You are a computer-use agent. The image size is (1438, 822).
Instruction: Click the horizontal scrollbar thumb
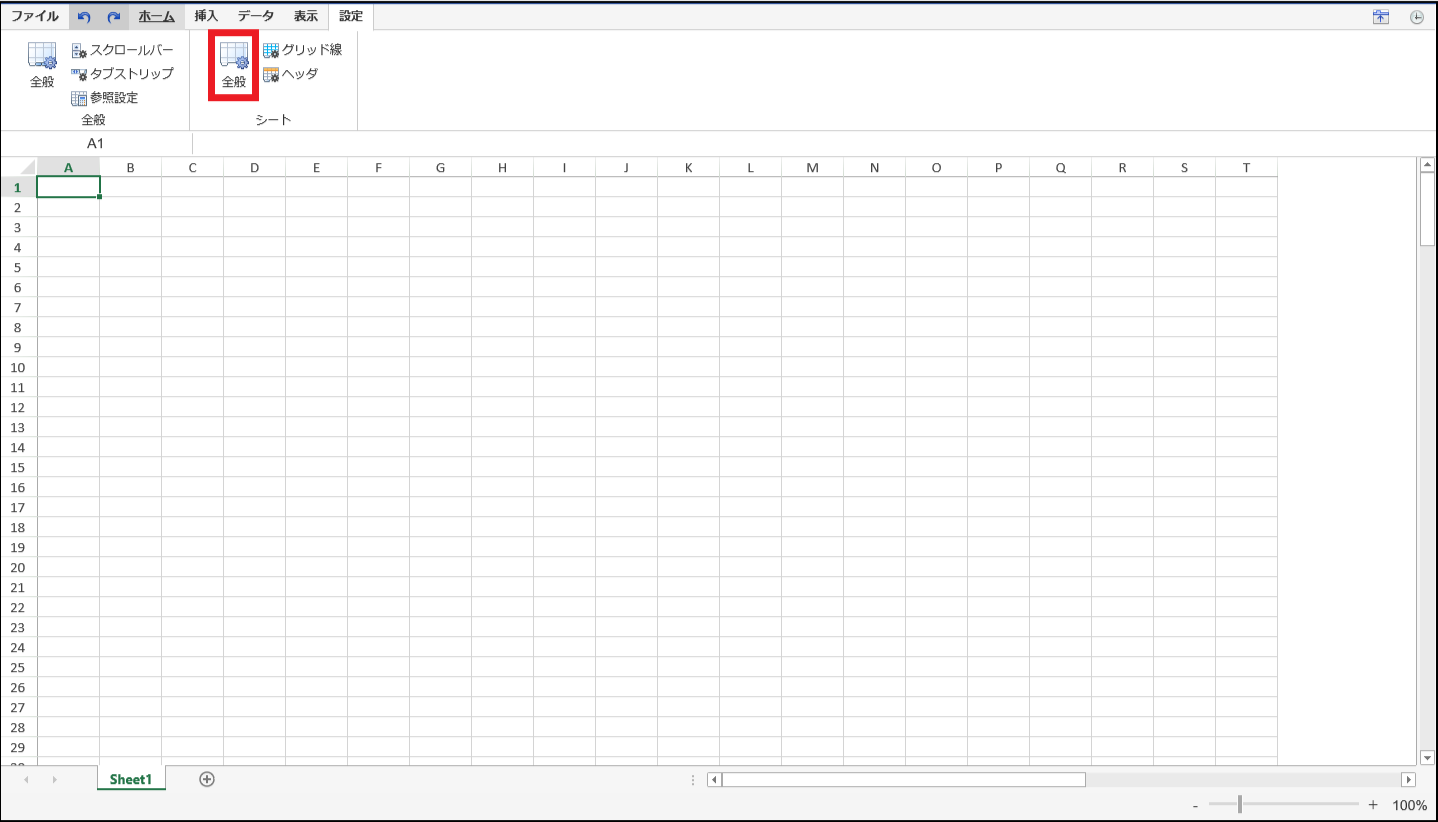[903, 779]
